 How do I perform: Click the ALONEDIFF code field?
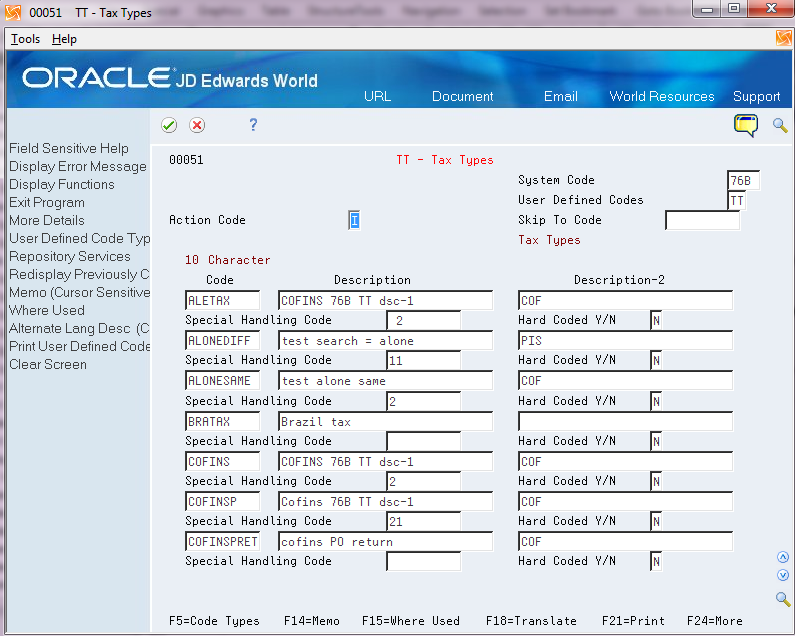(223, 340)
